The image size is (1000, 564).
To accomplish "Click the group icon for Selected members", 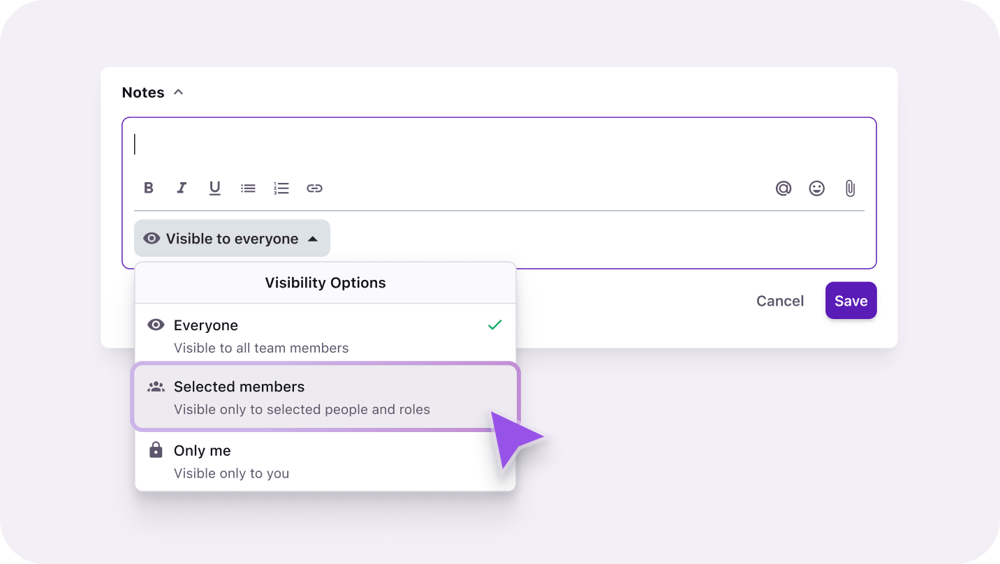I will pos(156,386).
